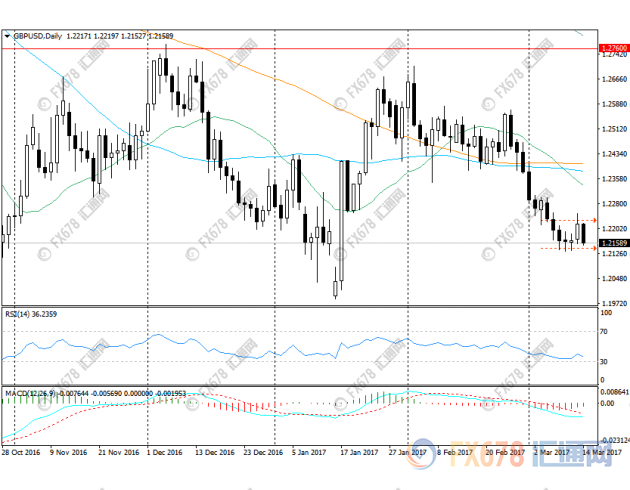Select the red horizontal resistance line

(300, 48)
